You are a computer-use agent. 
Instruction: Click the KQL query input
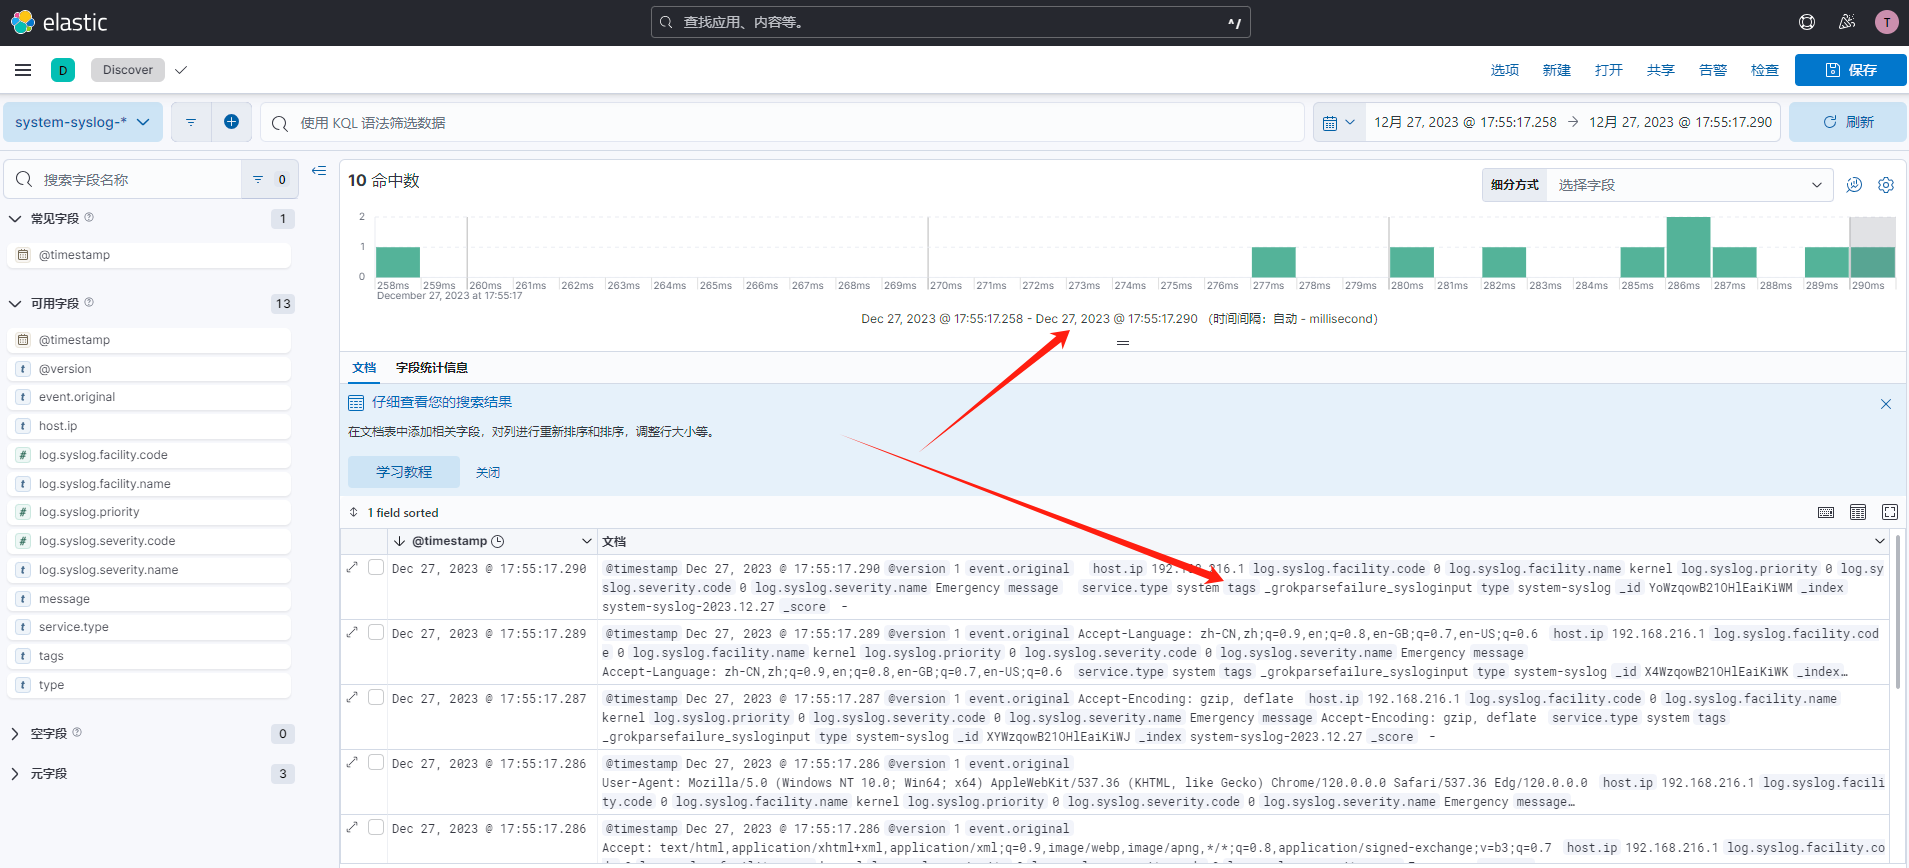(782, 122)
